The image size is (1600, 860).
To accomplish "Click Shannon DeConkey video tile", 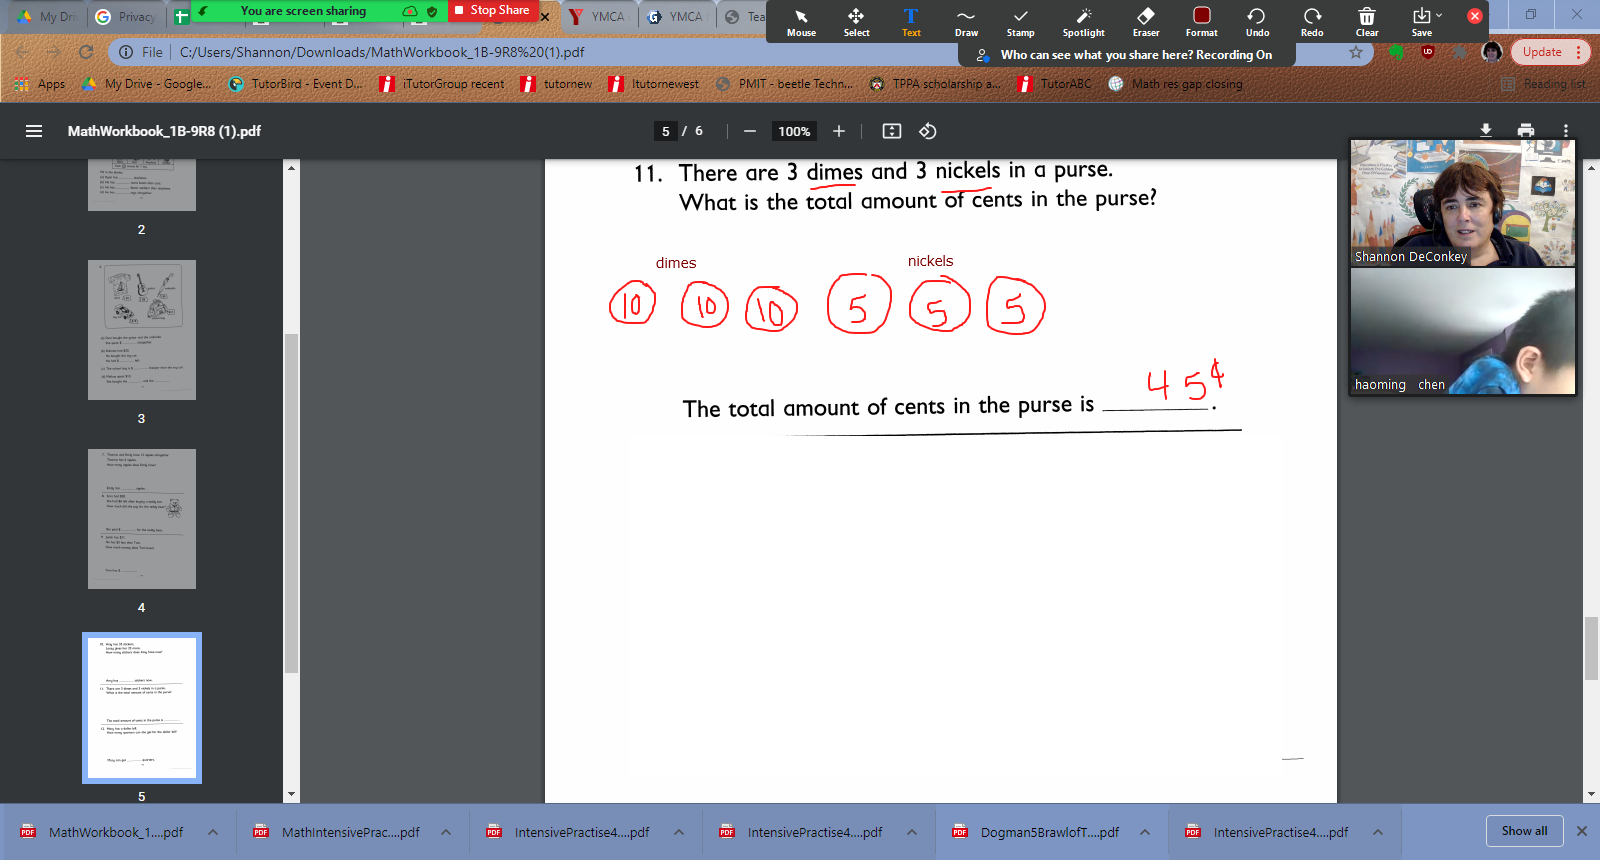I will pos(1463,202).
